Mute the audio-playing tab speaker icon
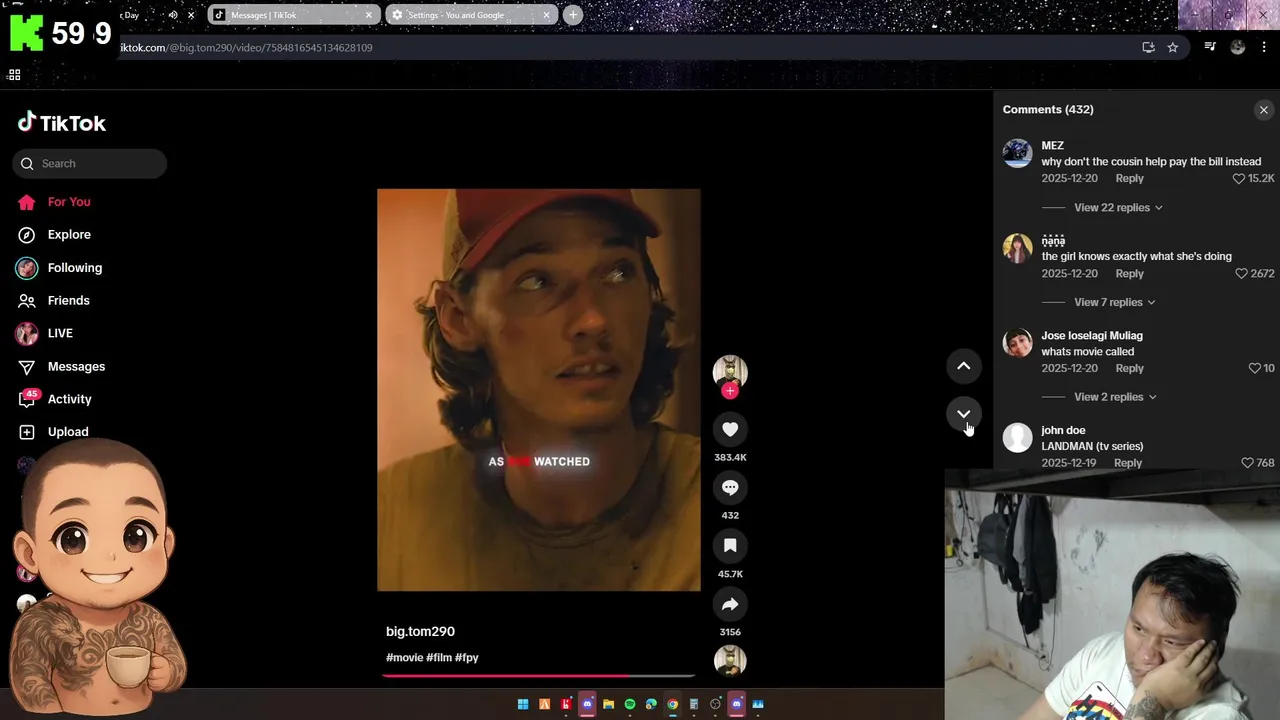Image resolution: width=1280 pixels, height=720 pixels. pyautogui.click(x=173, y=15)
